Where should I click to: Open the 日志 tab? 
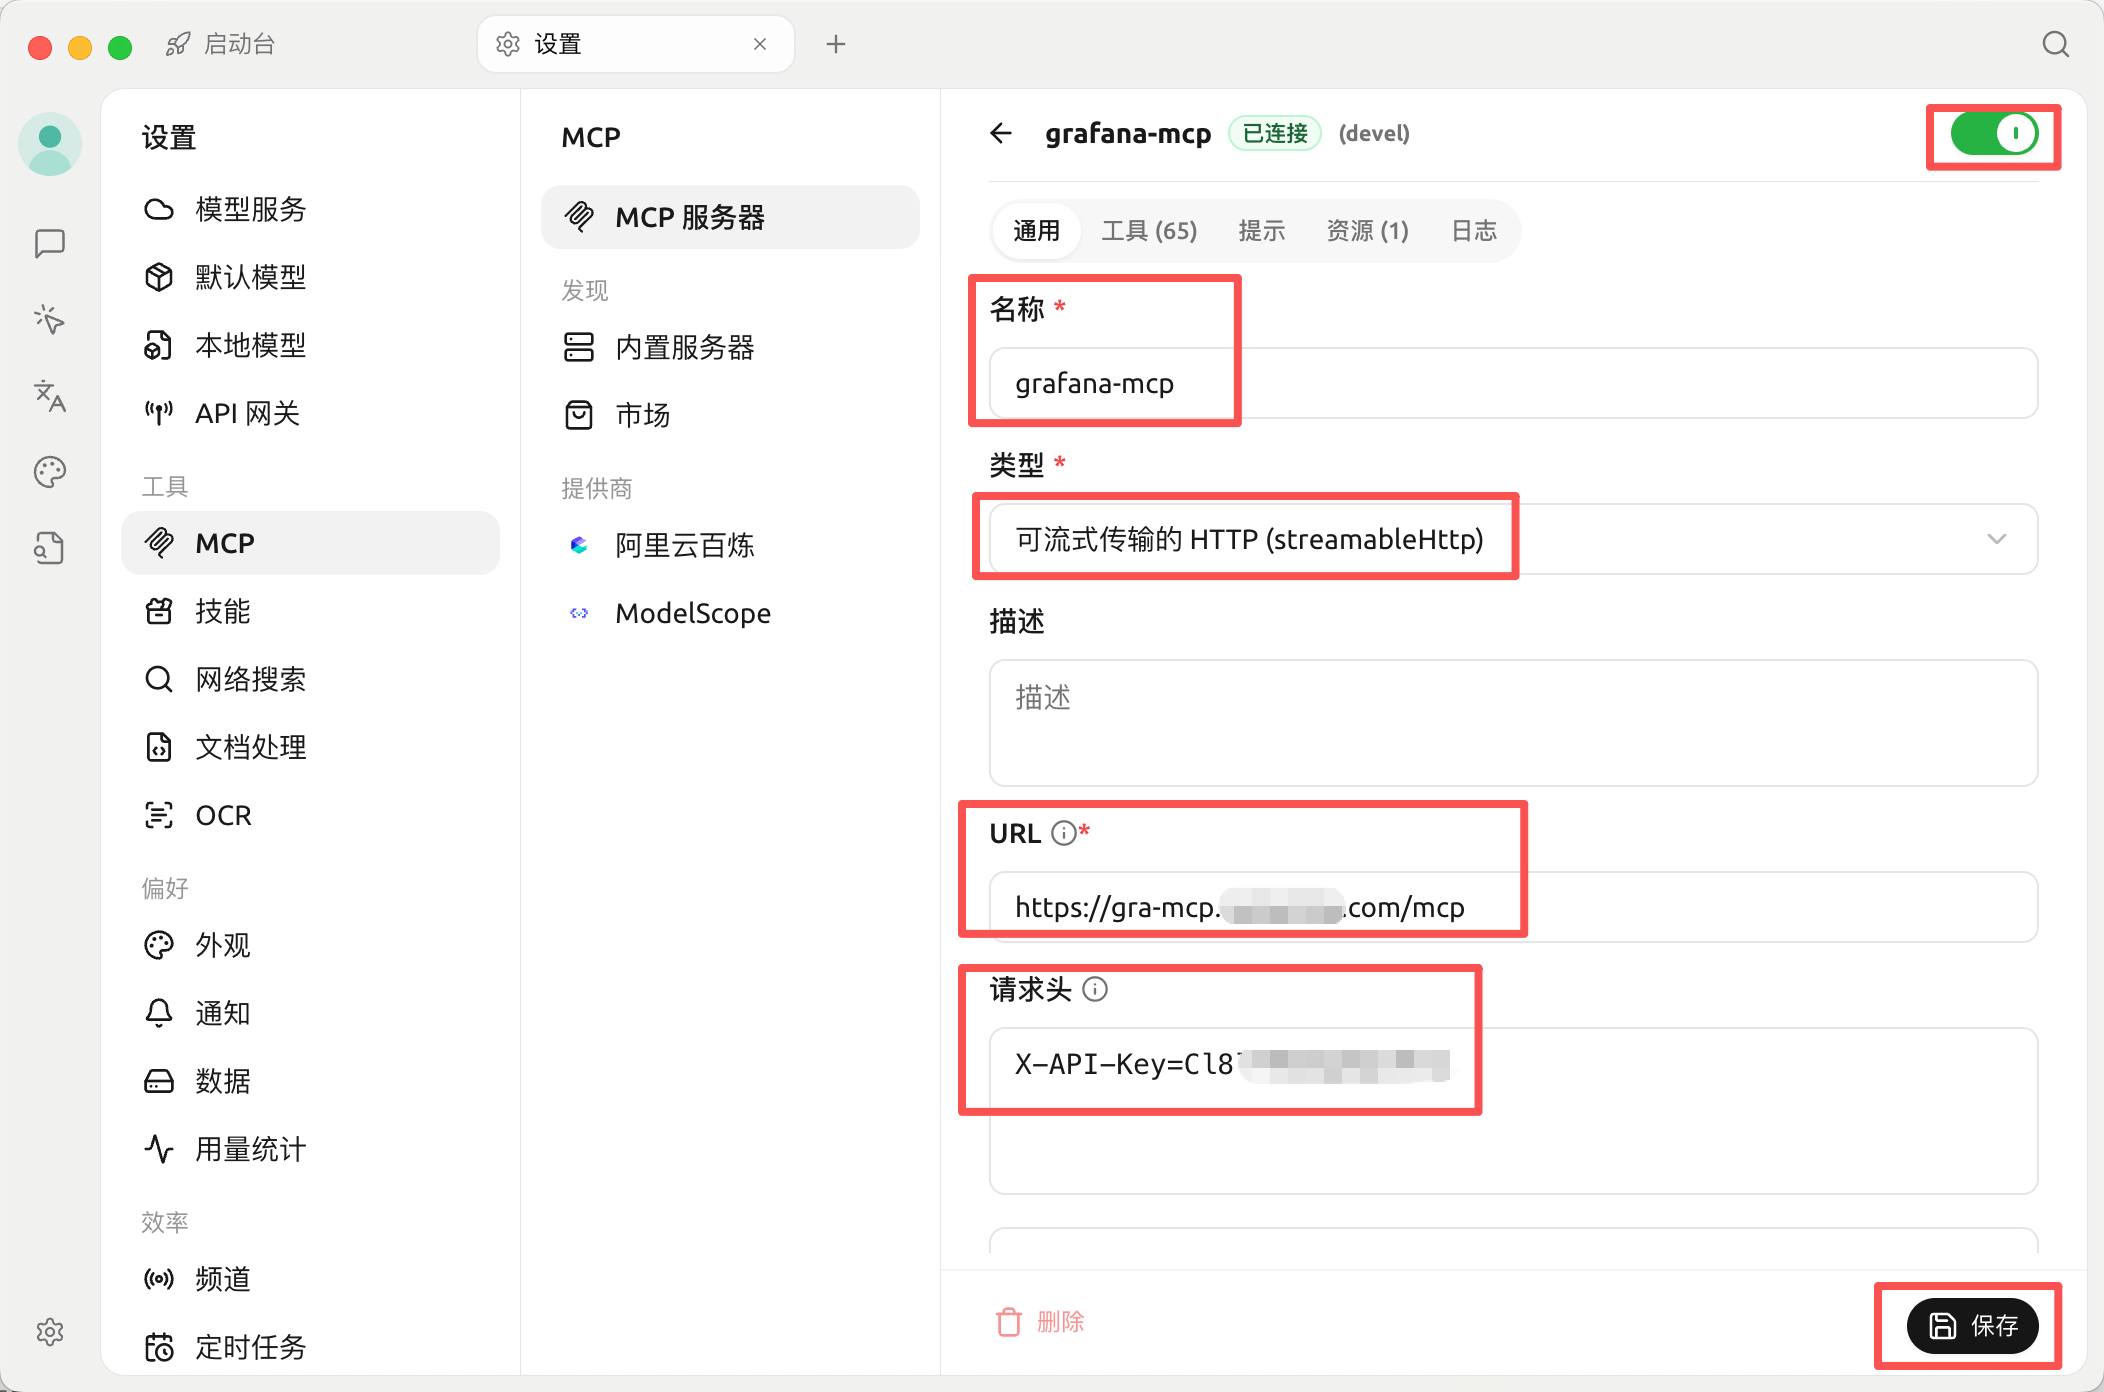coord(1474,231)
